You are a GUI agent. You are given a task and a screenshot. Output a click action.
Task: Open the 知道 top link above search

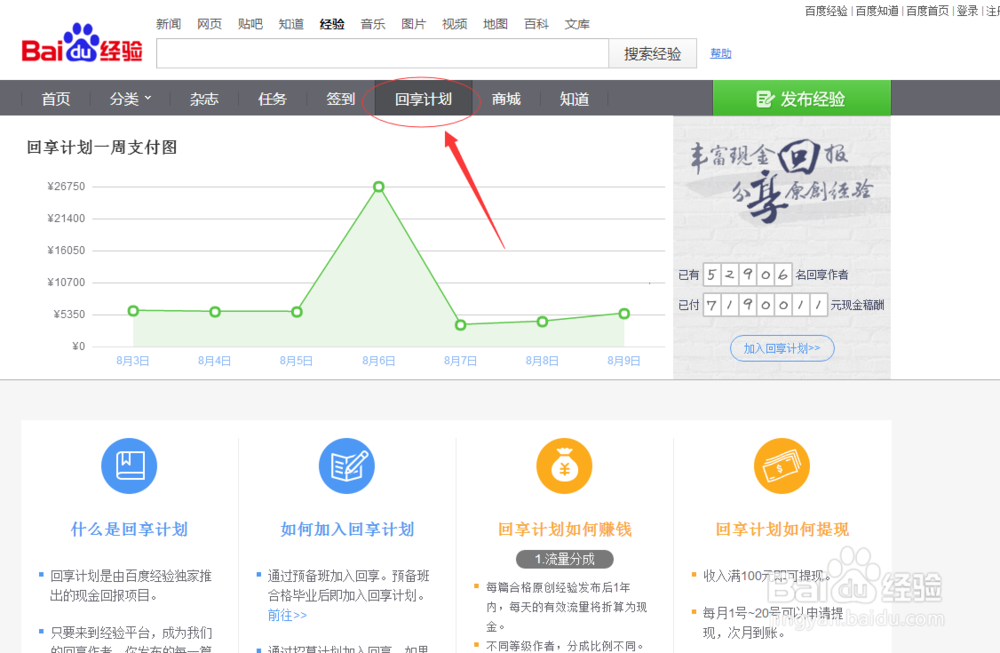point(291,24)
